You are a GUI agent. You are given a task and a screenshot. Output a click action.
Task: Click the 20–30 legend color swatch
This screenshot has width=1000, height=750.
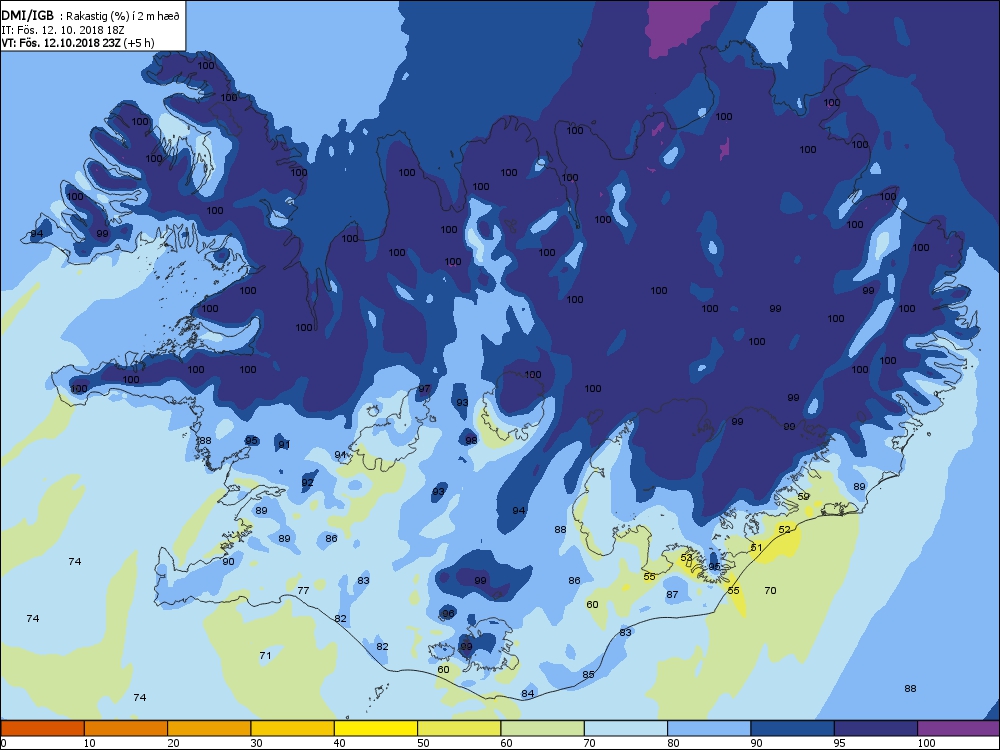pyautogui.click(x=209, y=728)
